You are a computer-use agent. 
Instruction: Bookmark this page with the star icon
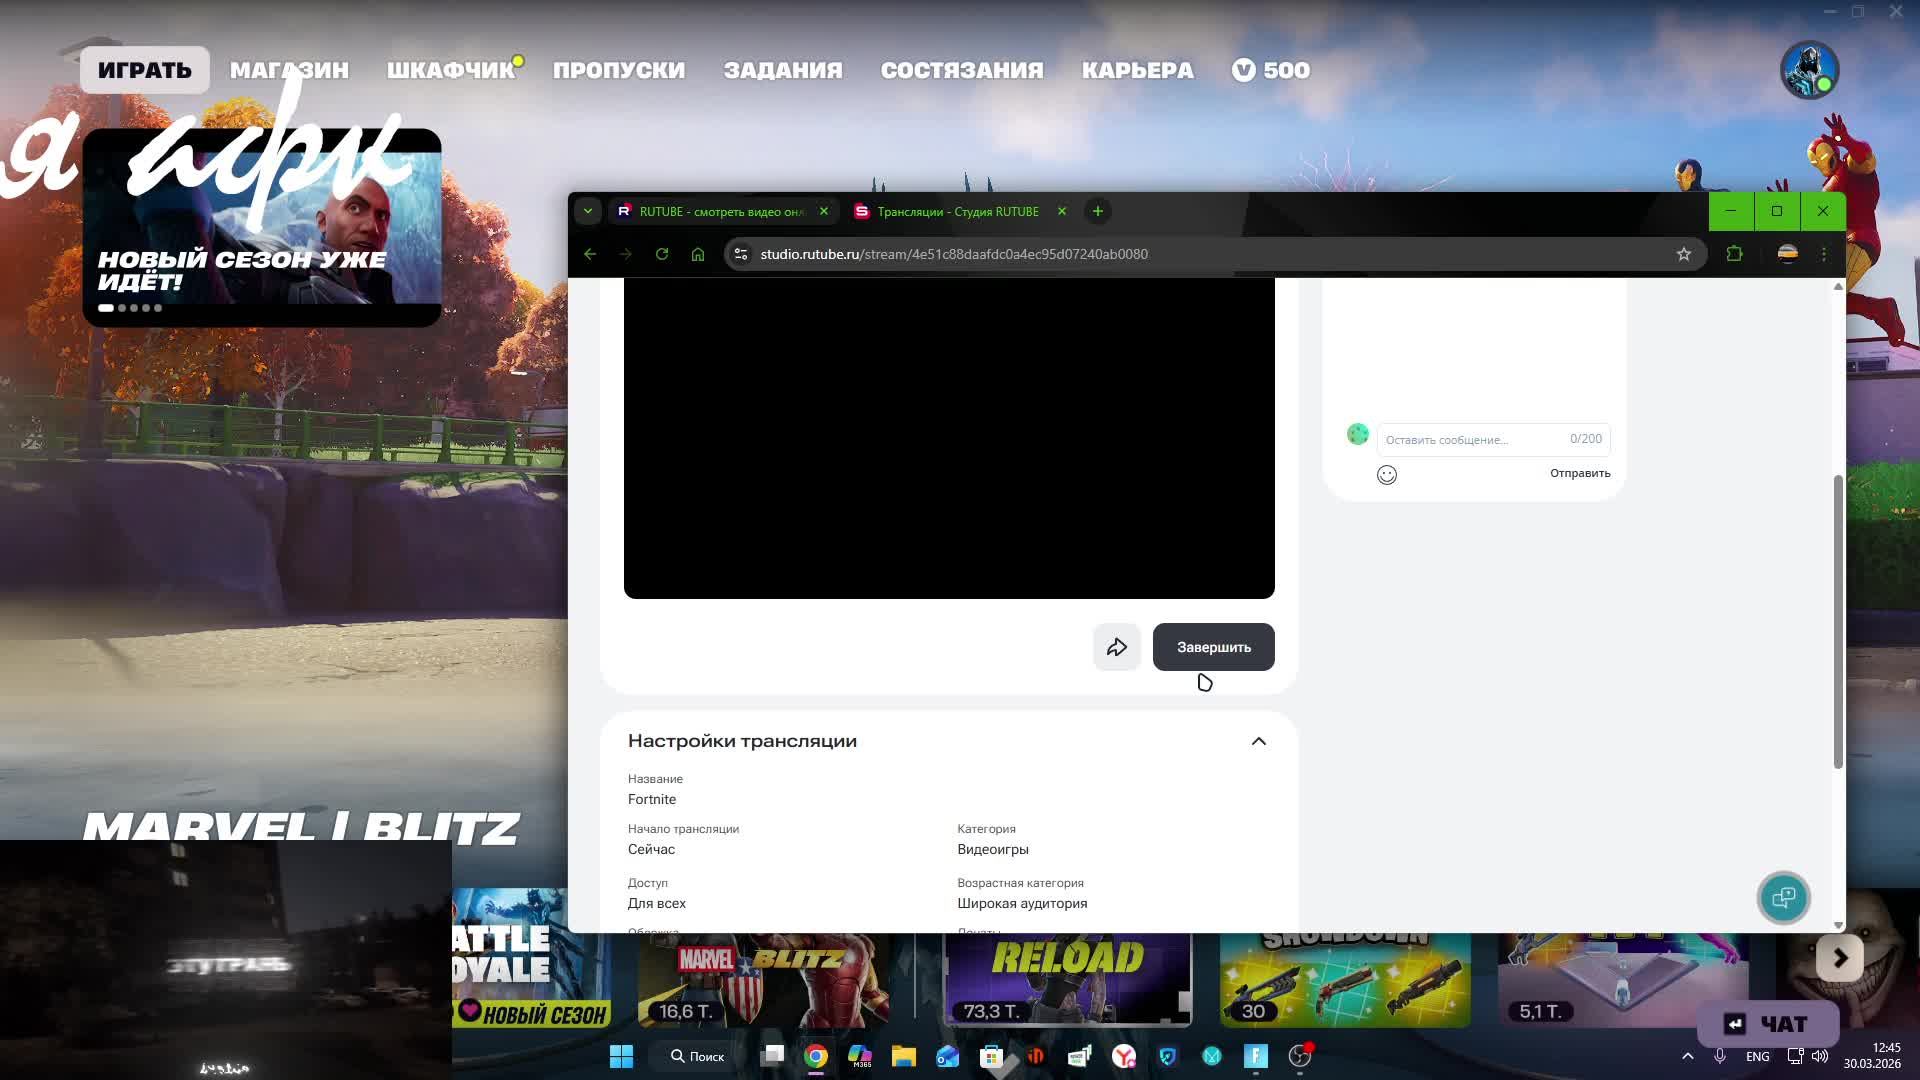1684,254
